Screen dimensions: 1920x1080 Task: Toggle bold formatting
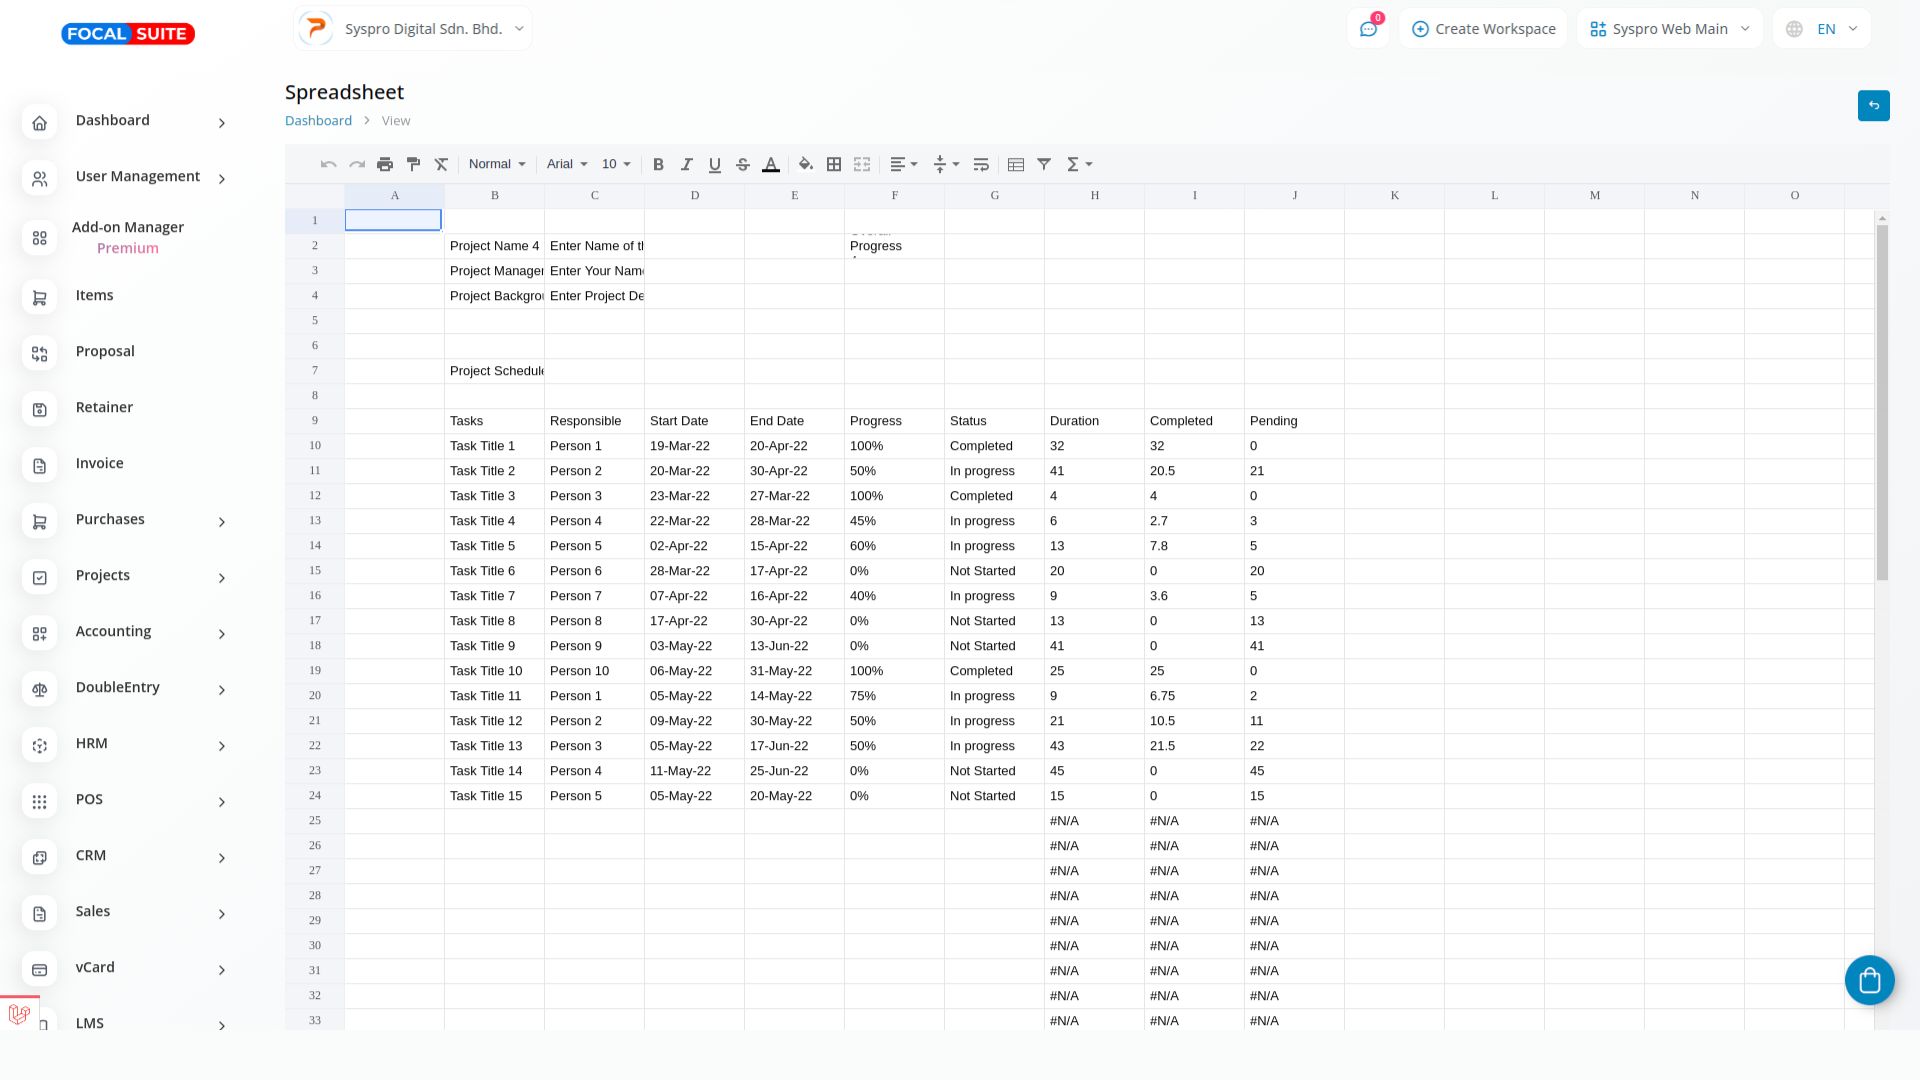658,165
